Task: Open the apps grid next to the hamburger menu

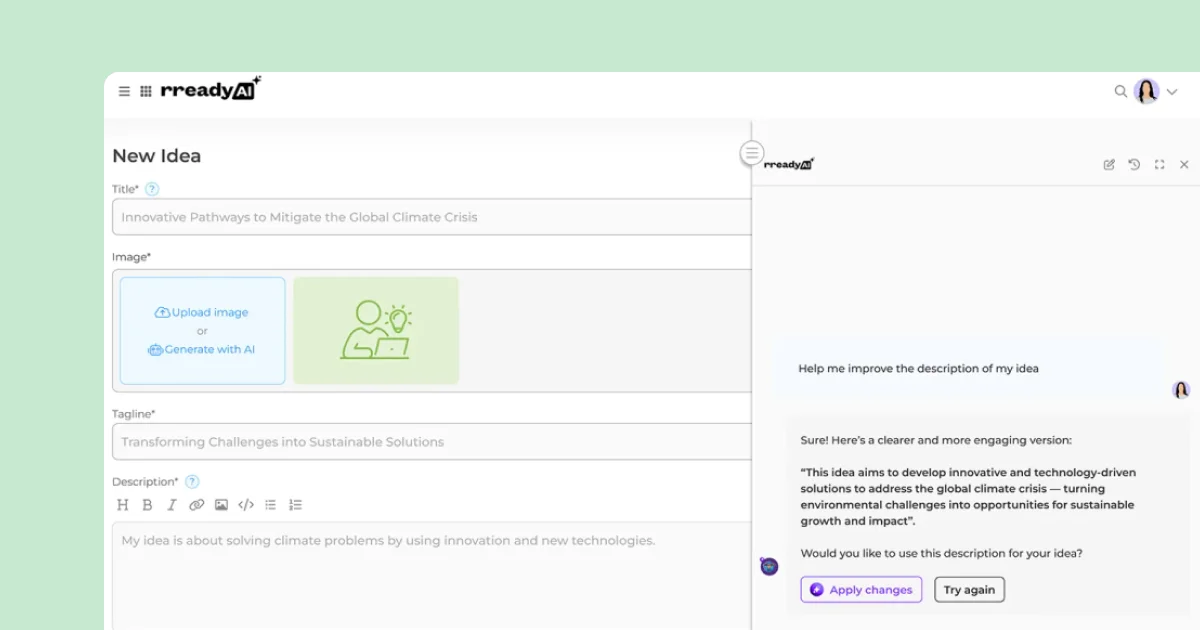Action: coord(144,90)
